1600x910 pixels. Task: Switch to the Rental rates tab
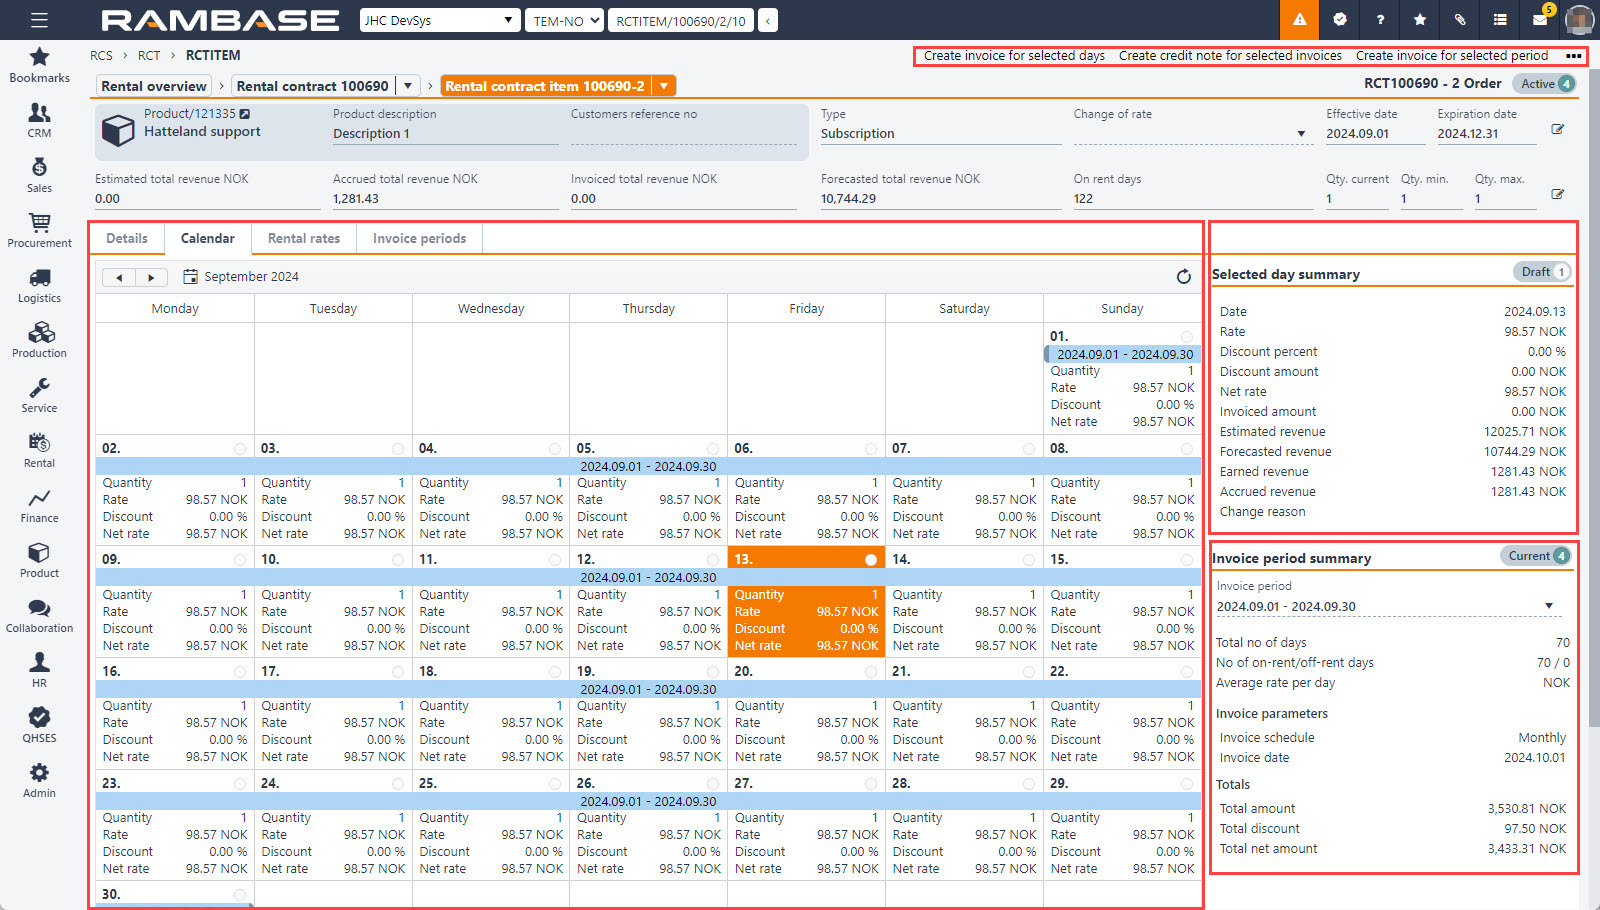pos(304,239)
